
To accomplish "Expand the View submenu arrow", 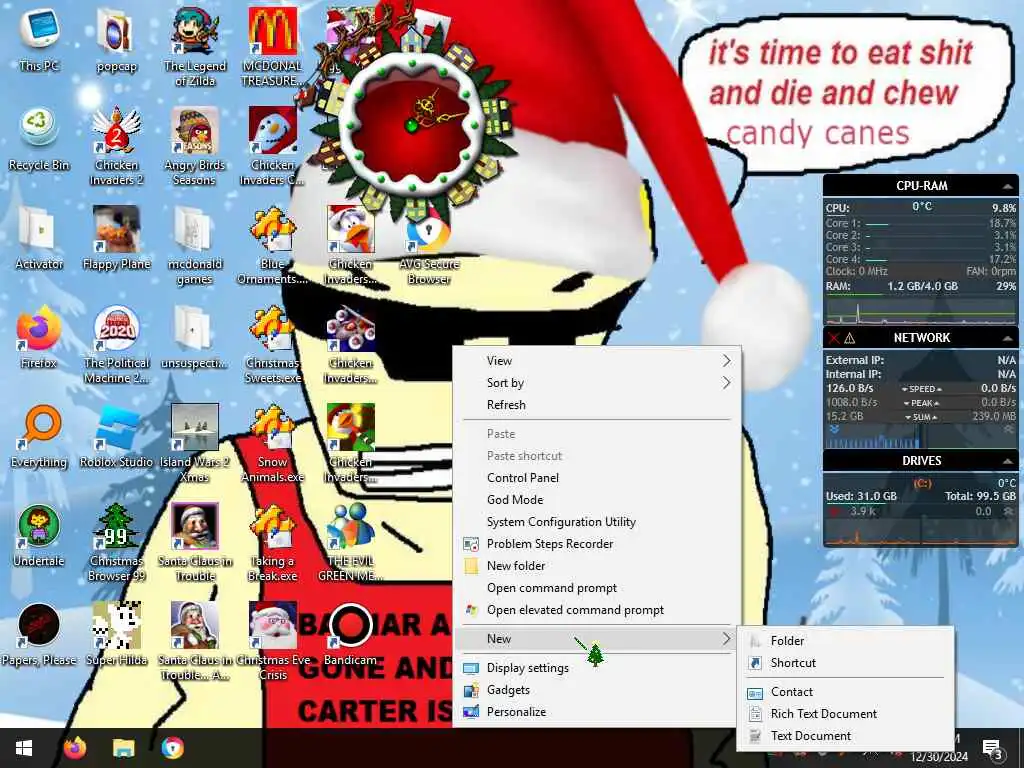I will 726,360.
